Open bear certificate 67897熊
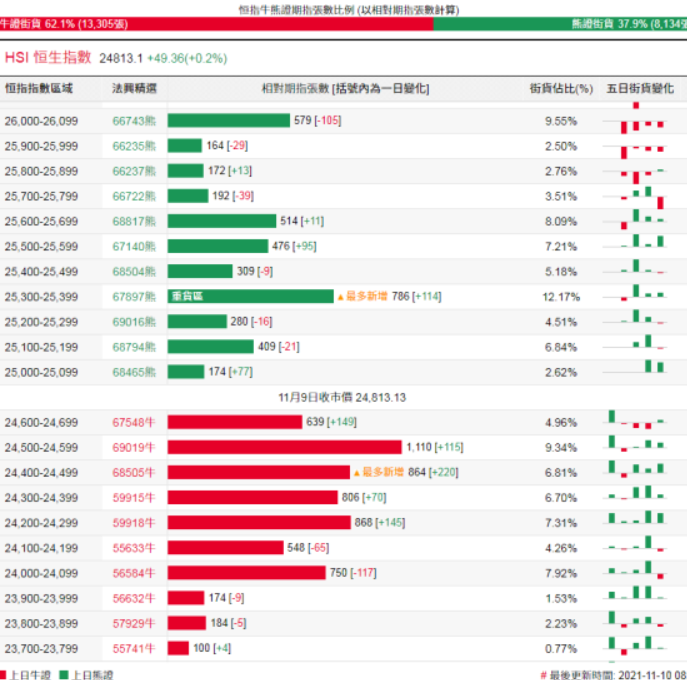The width and height of the screenshot is (687, 680). [134, 297]
